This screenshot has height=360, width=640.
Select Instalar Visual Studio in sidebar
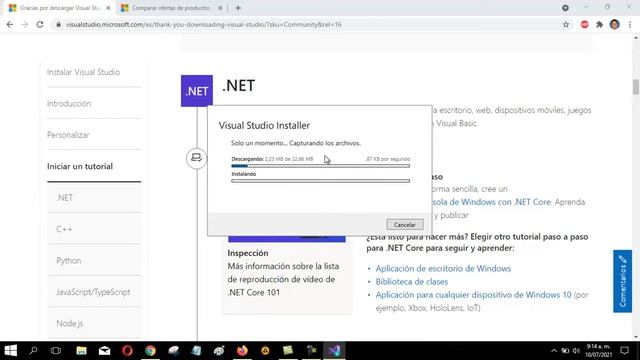click(83, 72)
